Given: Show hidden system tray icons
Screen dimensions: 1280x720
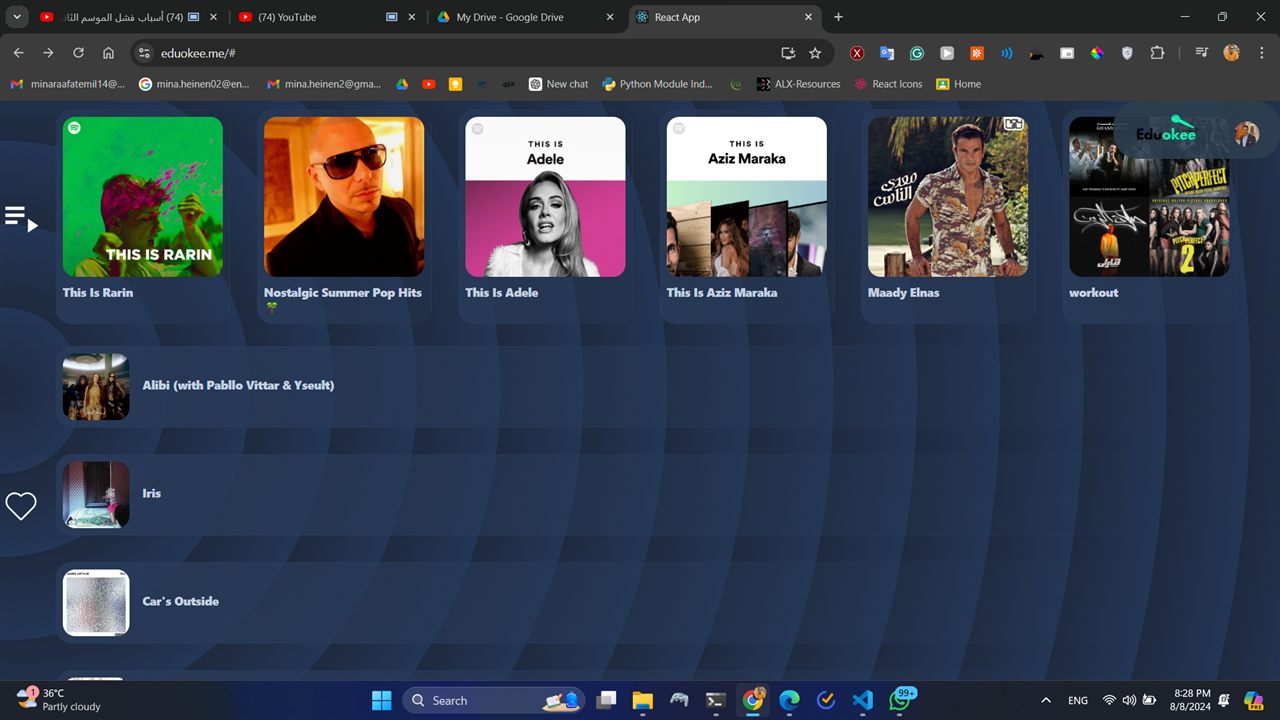Looking at the screenshot, I should 1046,700.
